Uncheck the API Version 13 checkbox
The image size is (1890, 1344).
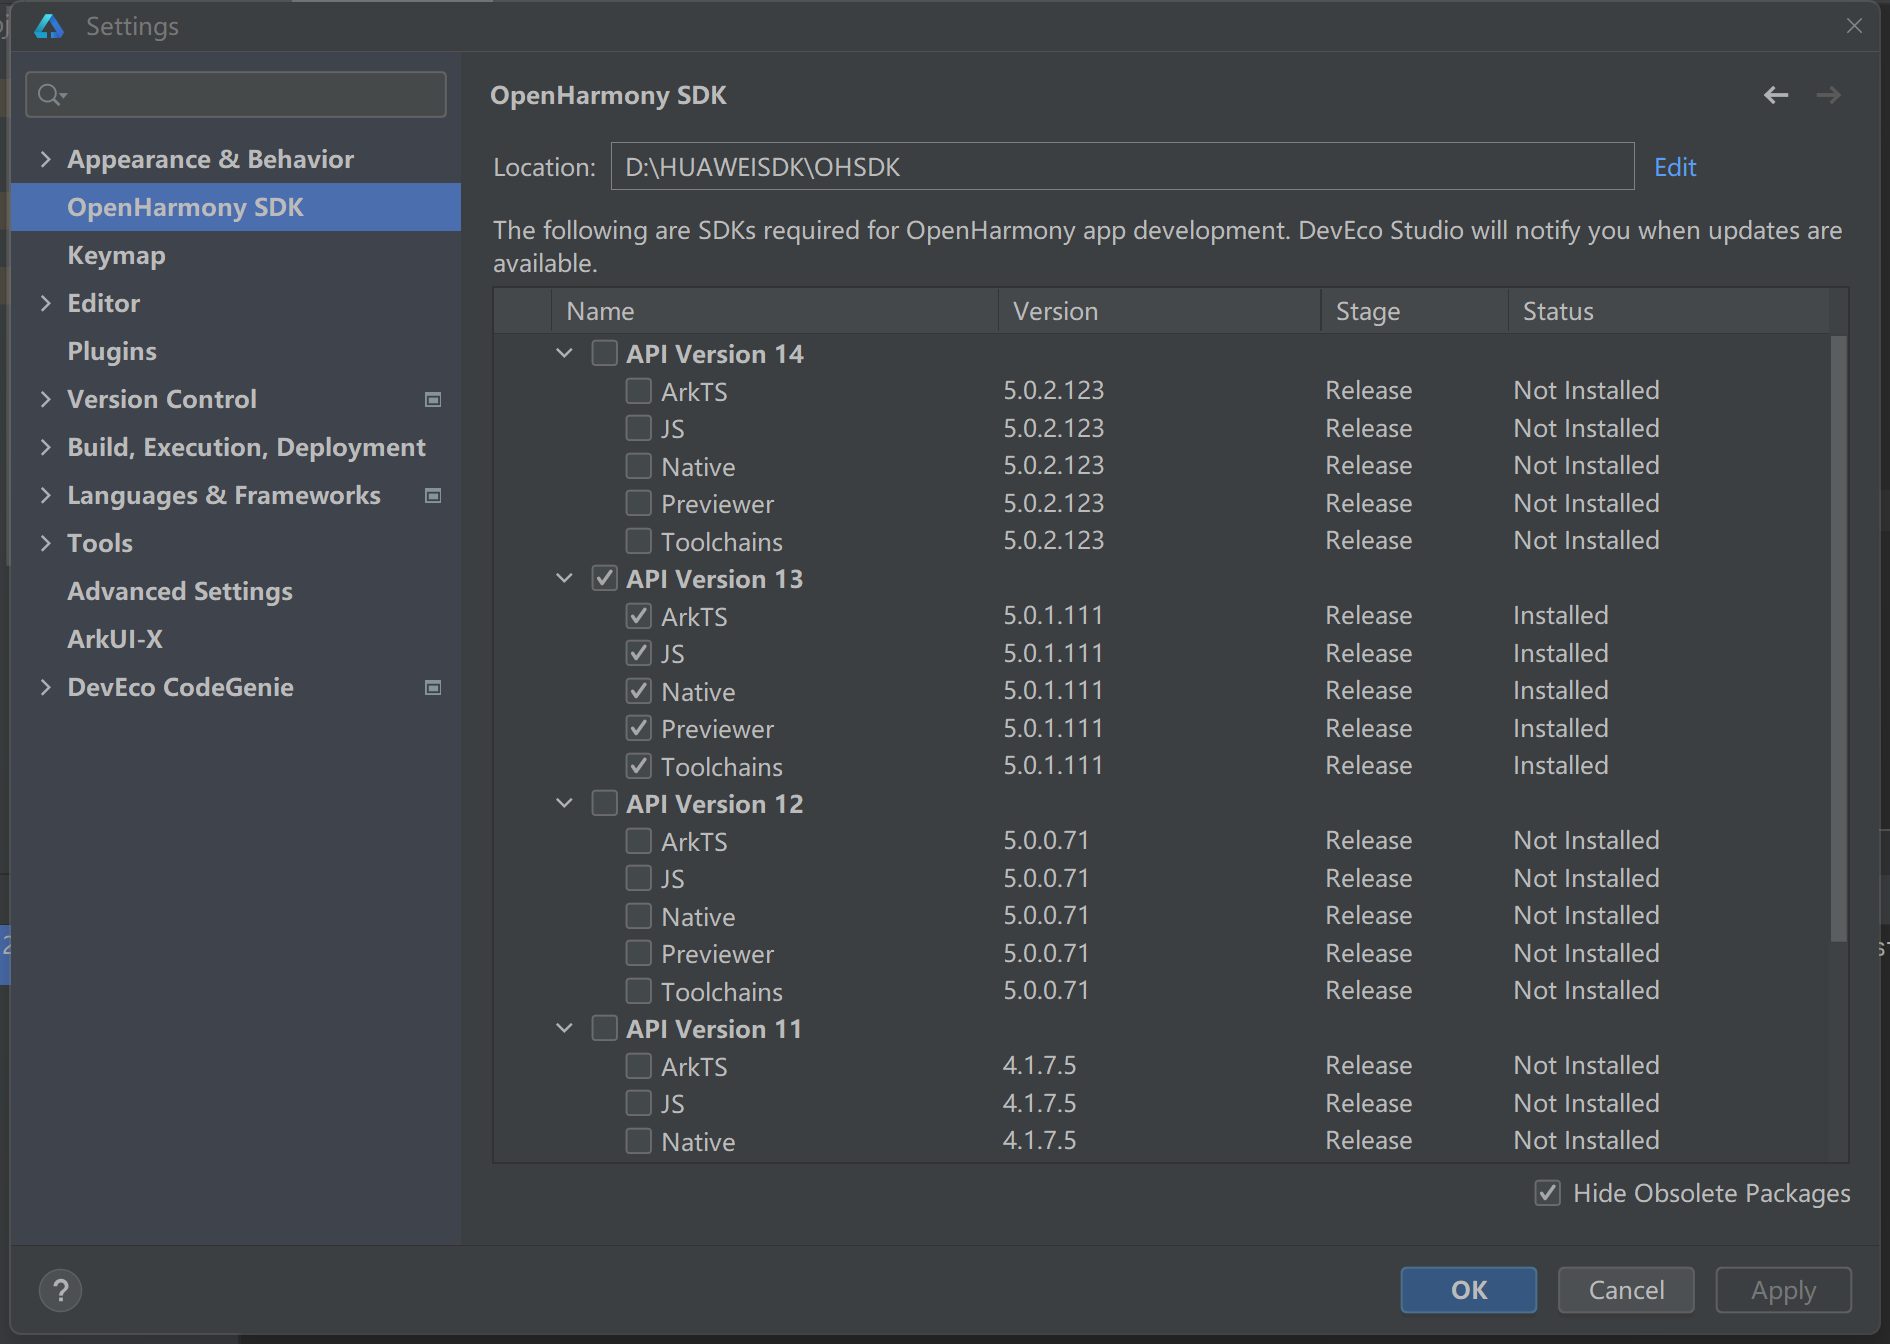point(604,578)
